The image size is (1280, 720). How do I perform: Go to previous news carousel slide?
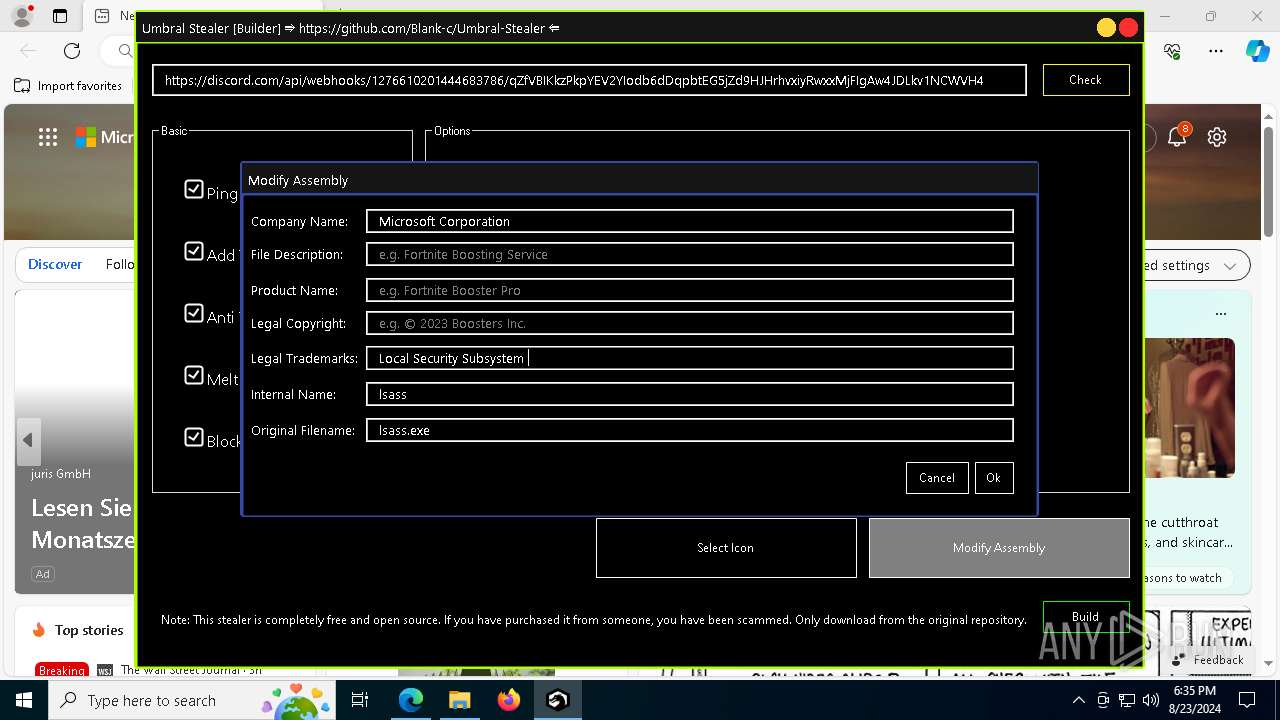point(28,440)
